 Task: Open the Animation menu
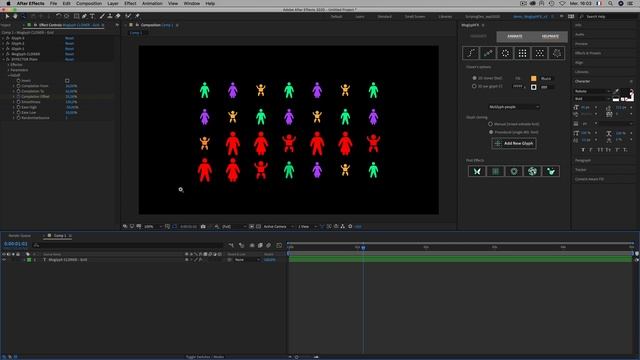(x=152, y=3)
